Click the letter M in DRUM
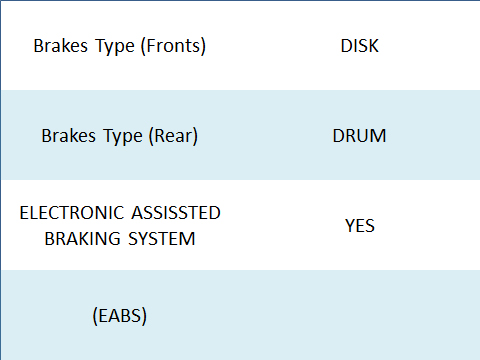The height and width of the screenshot is (360, 480). [378, 136]
